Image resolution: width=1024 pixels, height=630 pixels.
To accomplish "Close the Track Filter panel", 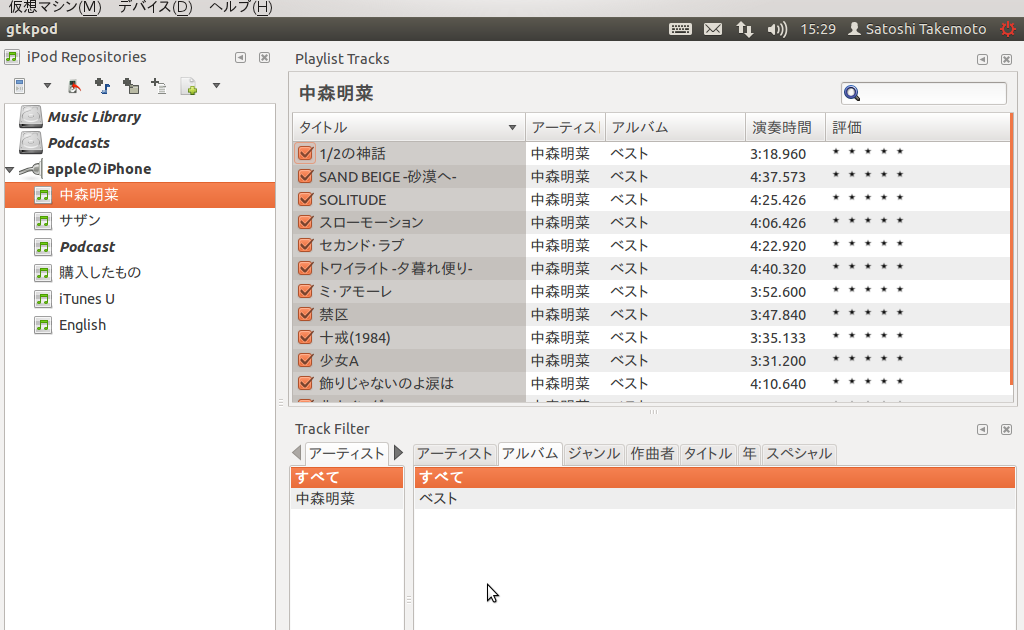I will (x=1006, y=430).
